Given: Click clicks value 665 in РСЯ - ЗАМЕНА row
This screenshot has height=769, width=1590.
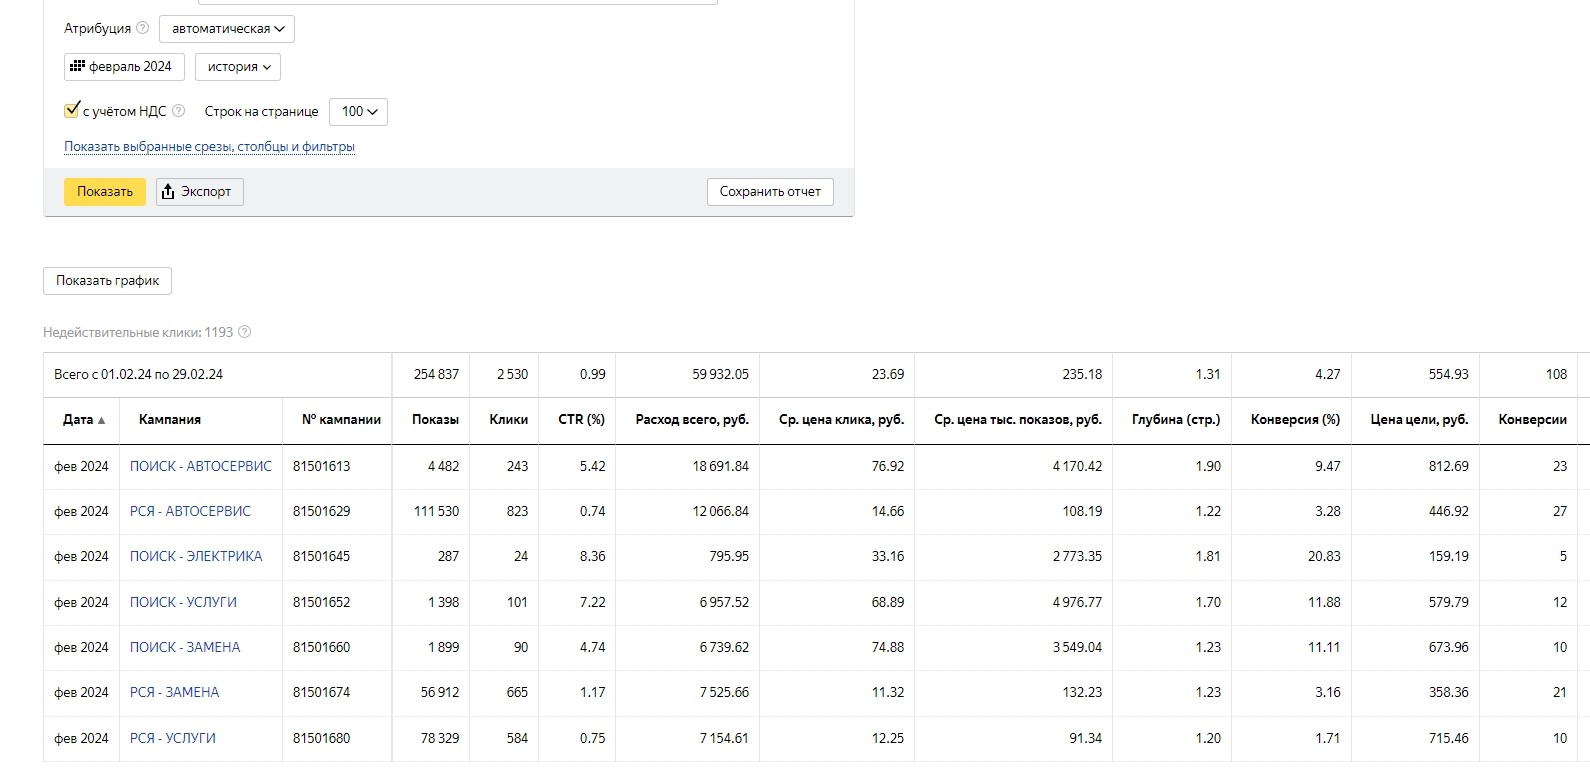Looking at the screenshot, I should pyautogui.click(x=517, y=692).
